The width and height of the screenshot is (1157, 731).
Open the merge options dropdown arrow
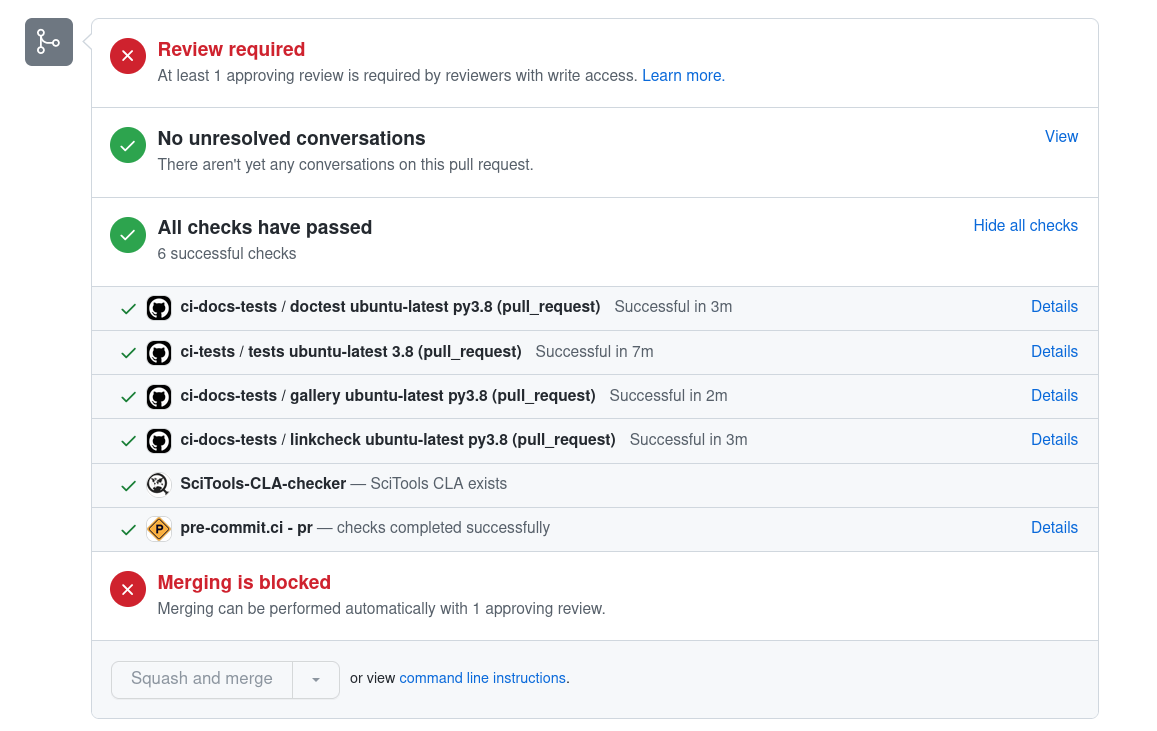click(x=316, y=679)
